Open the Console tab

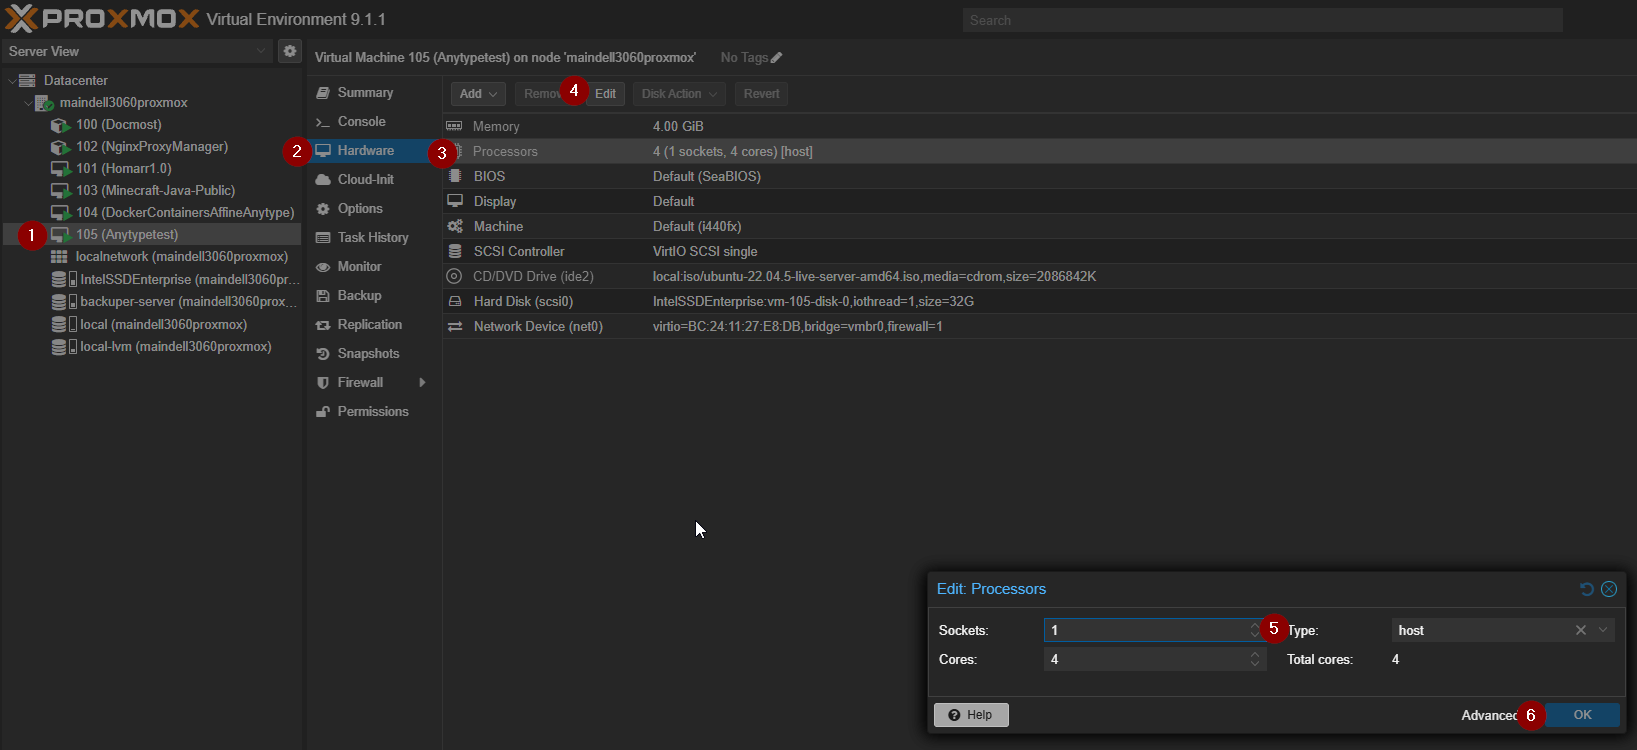[x=361, y=122]
